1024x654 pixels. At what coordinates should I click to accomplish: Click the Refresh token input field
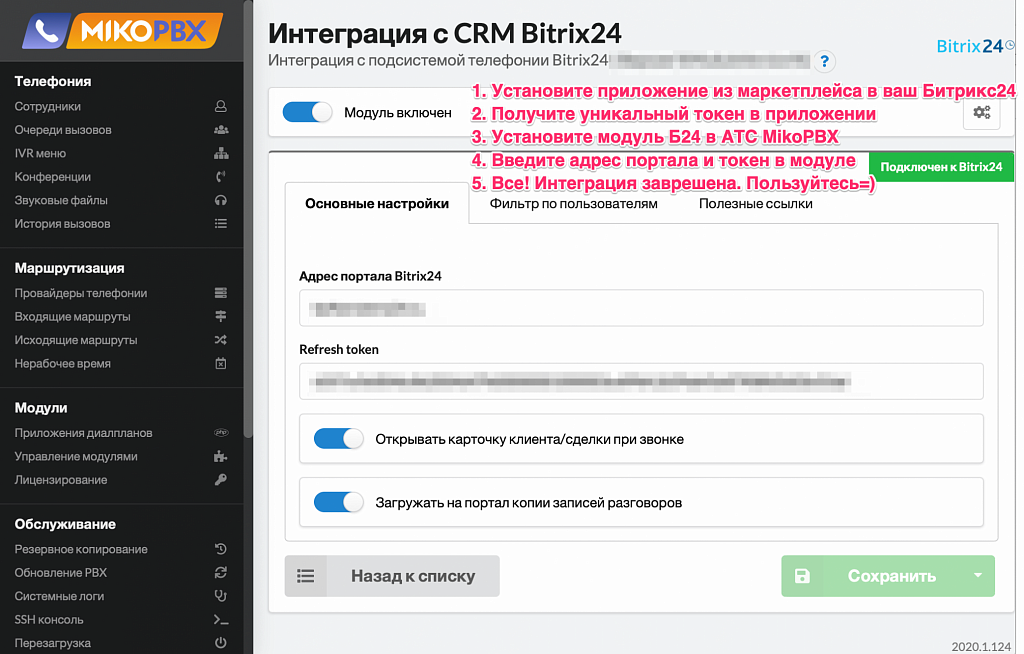pyautogui.click(x=641, y=381)
